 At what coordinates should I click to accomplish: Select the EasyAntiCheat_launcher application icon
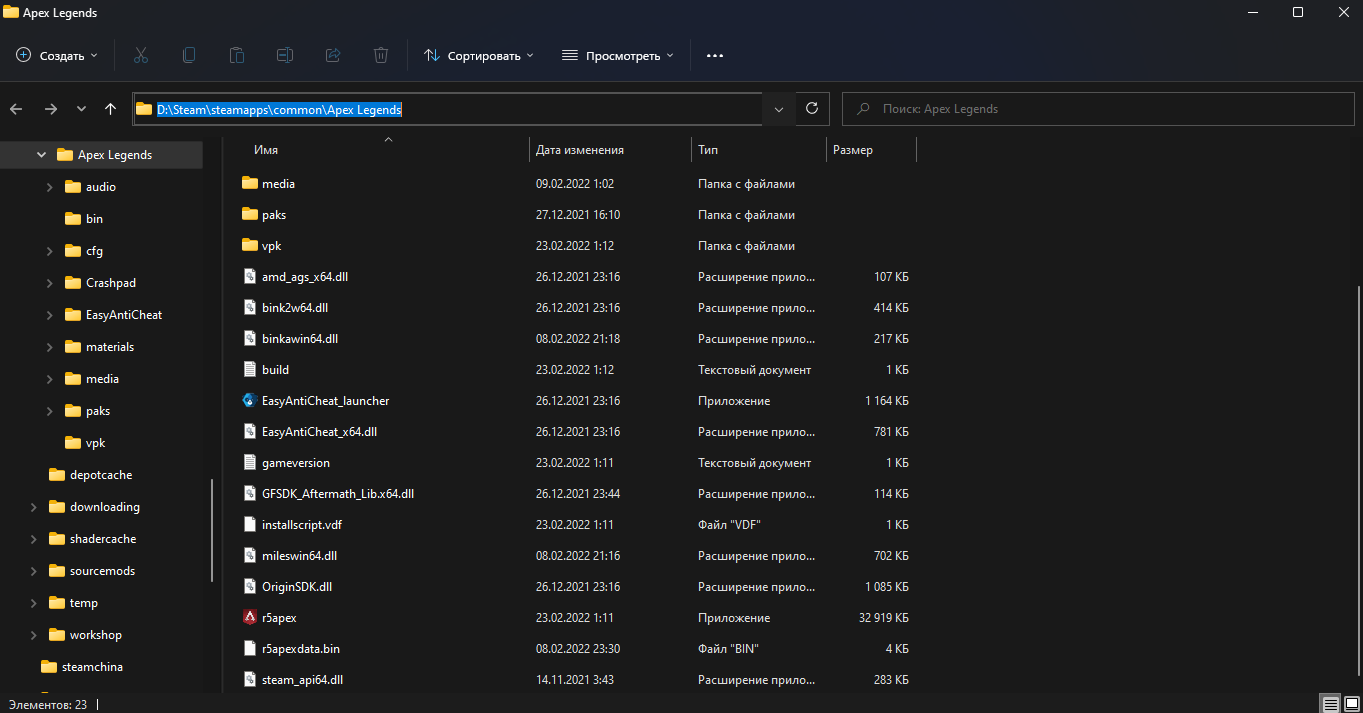coord(250,401)
